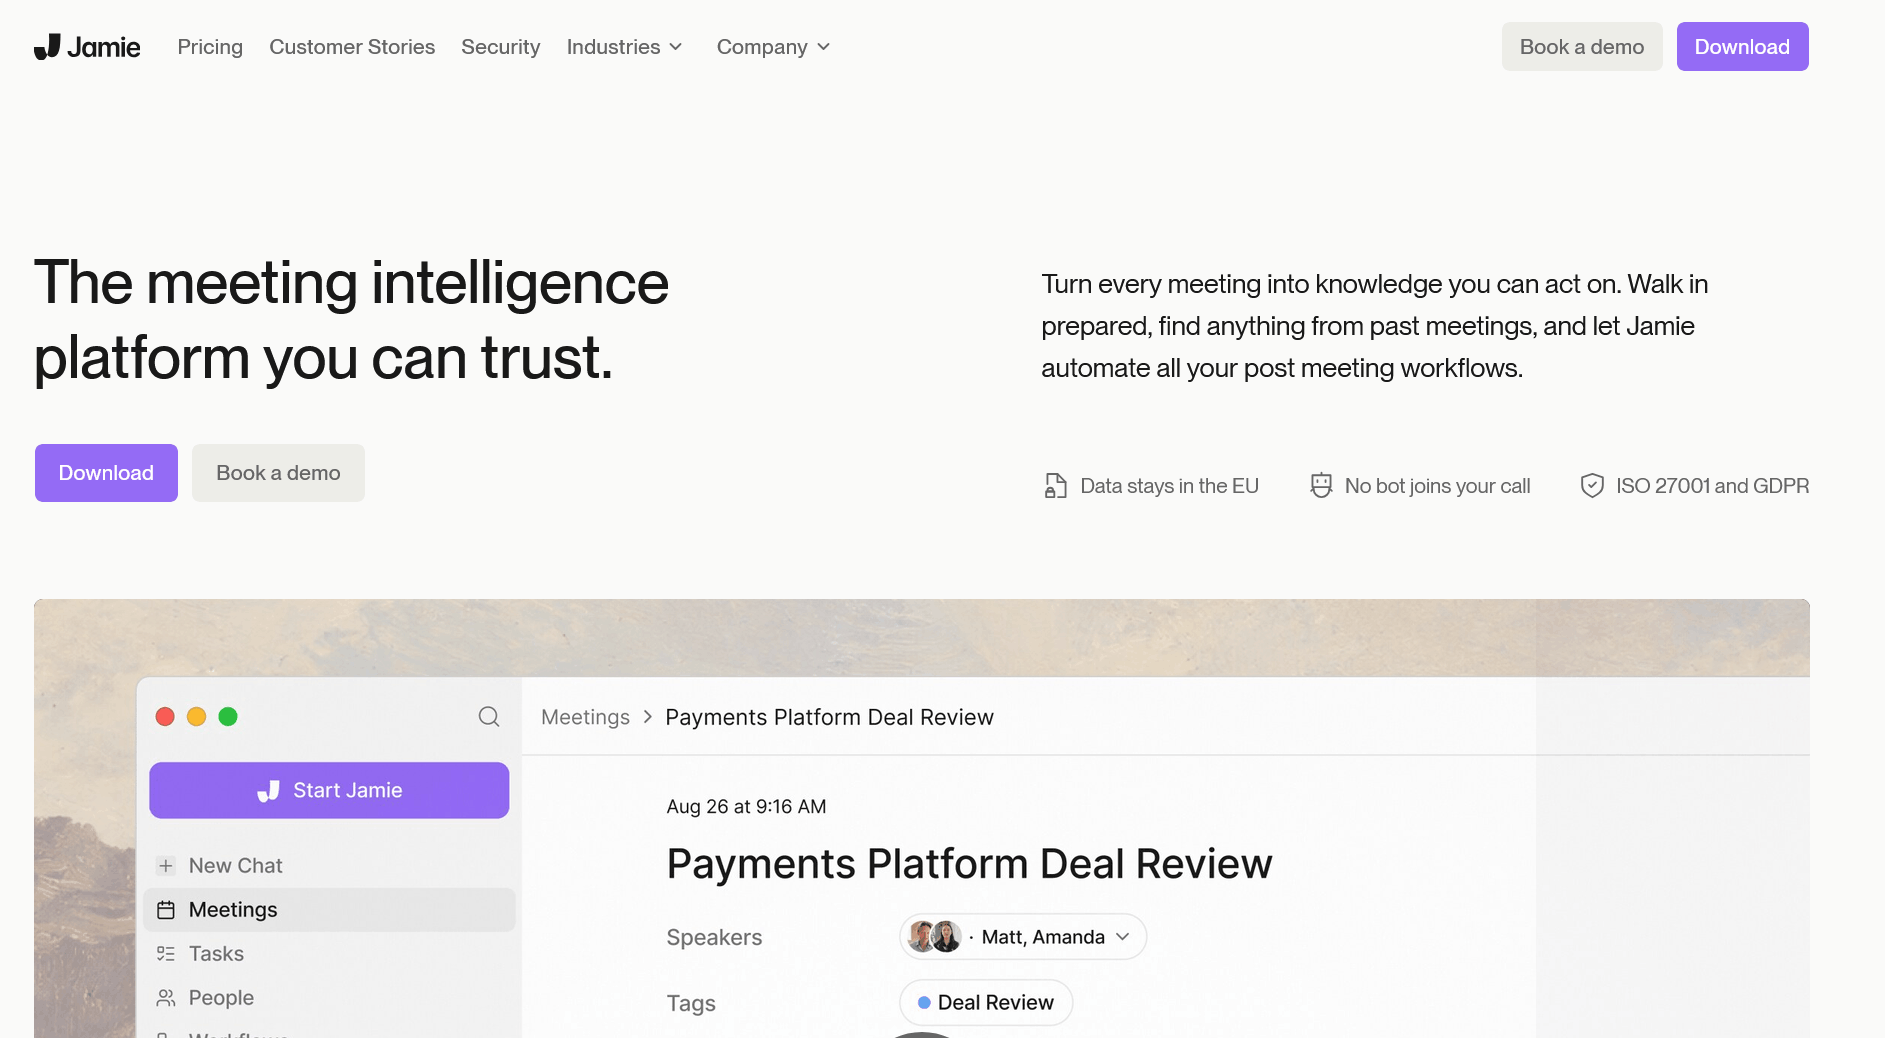Click the hero Download button

click(x=106, y=473)
